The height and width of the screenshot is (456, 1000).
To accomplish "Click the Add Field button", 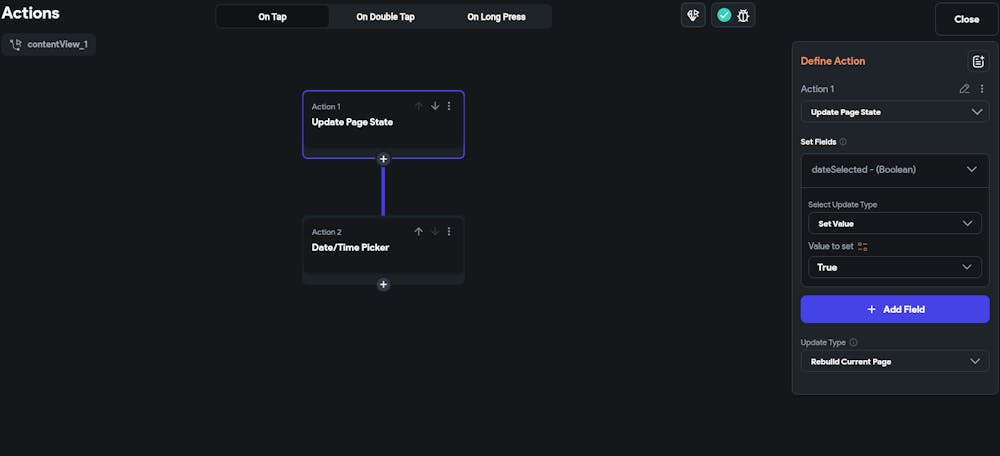I will 895,310.
